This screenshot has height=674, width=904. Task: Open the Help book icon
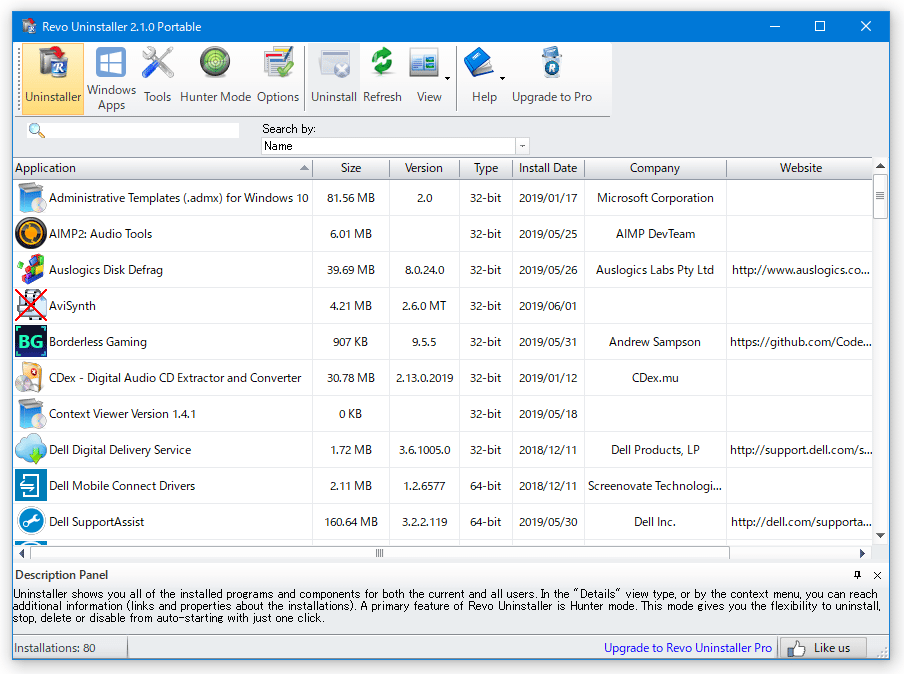[479, 63]
